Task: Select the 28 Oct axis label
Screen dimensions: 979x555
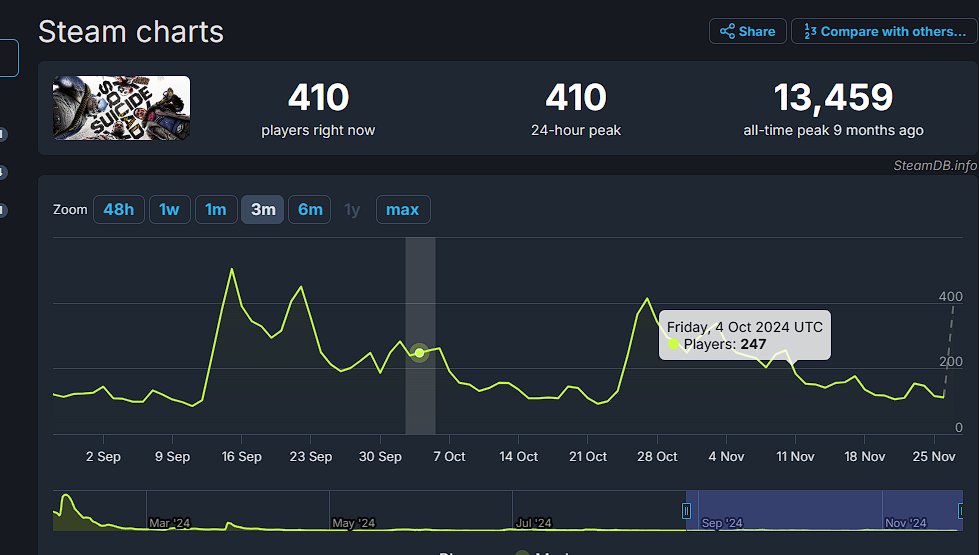Action: click(x=657, y=456)
